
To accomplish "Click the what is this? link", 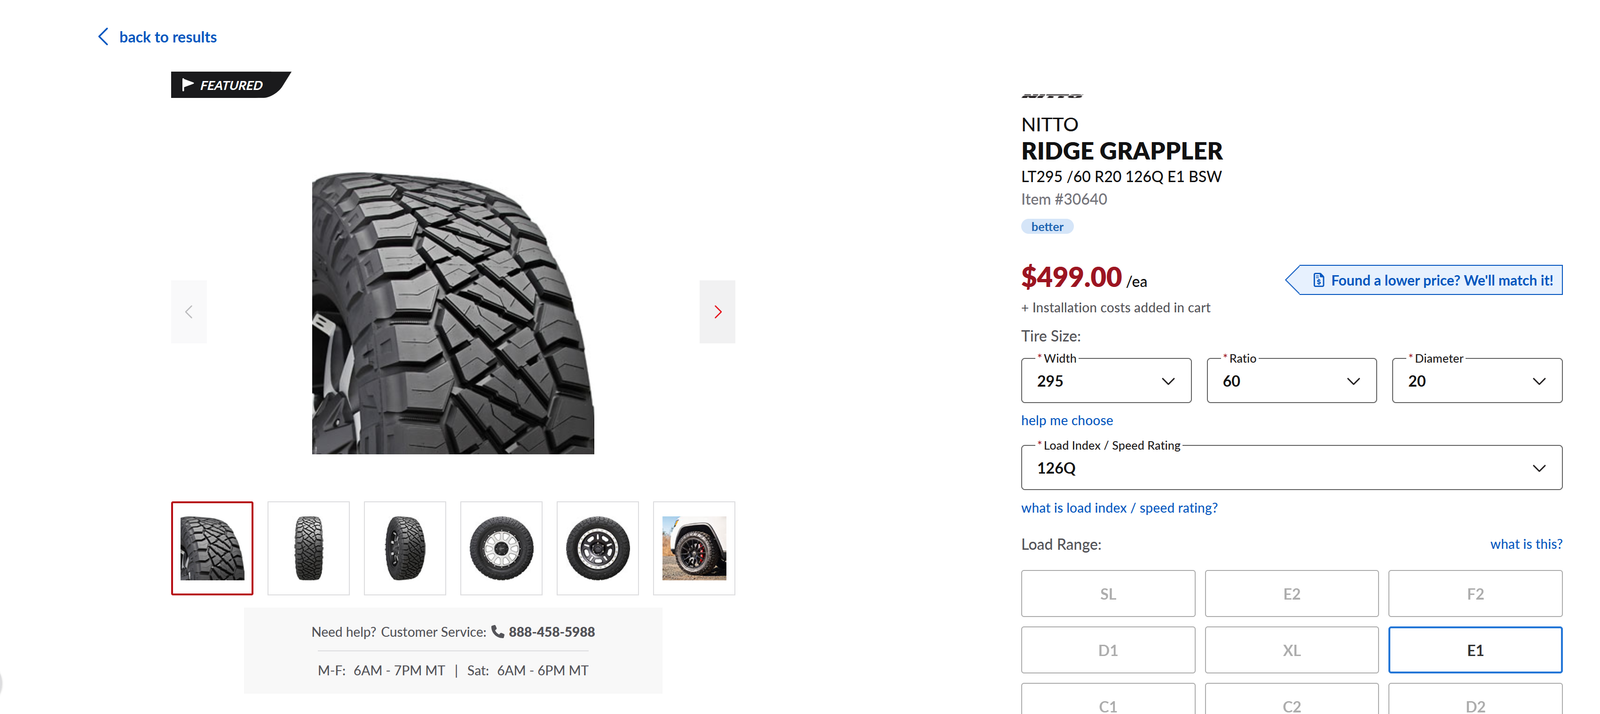I will [1525, 544].
